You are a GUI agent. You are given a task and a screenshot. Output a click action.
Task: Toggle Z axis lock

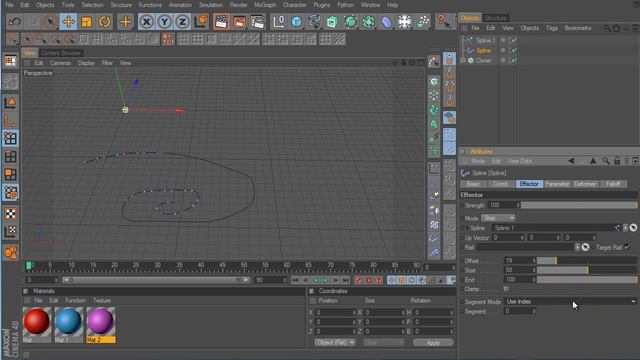182,22
